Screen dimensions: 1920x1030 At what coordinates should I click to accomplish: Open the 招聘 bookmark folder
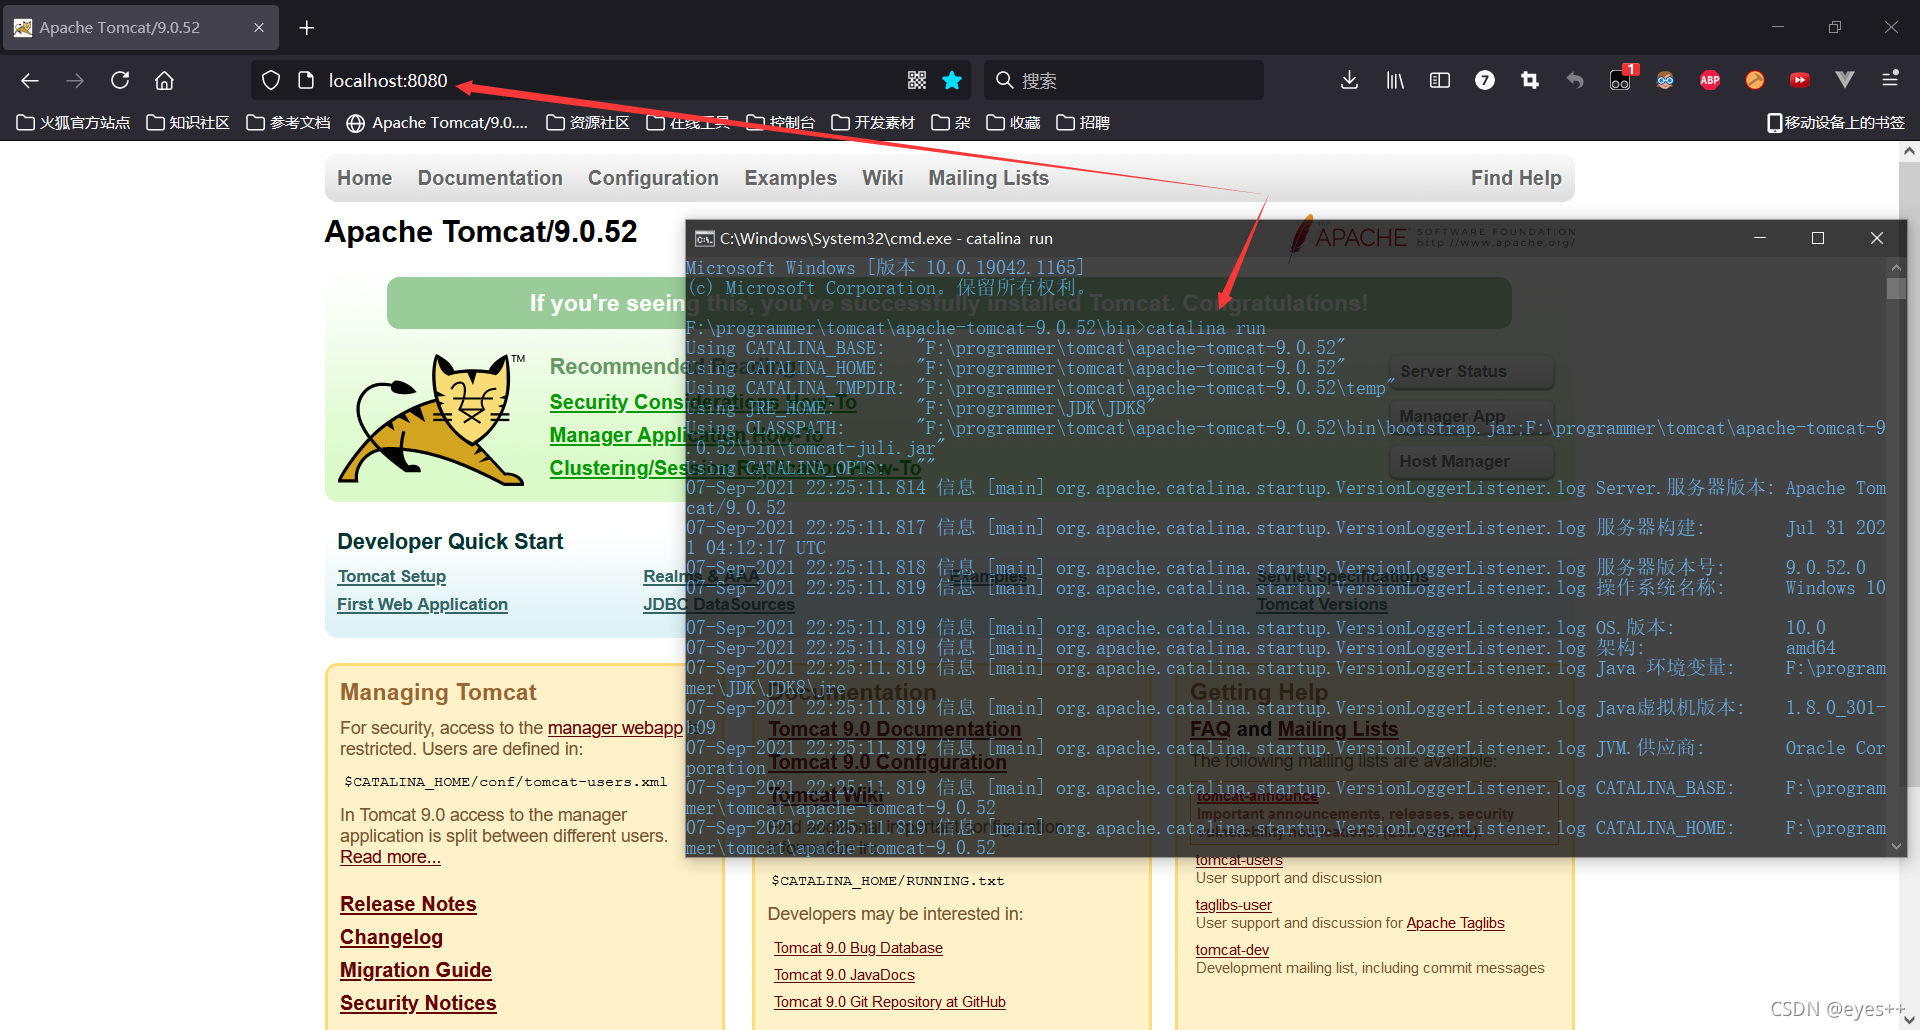(x=1084, y=123)
